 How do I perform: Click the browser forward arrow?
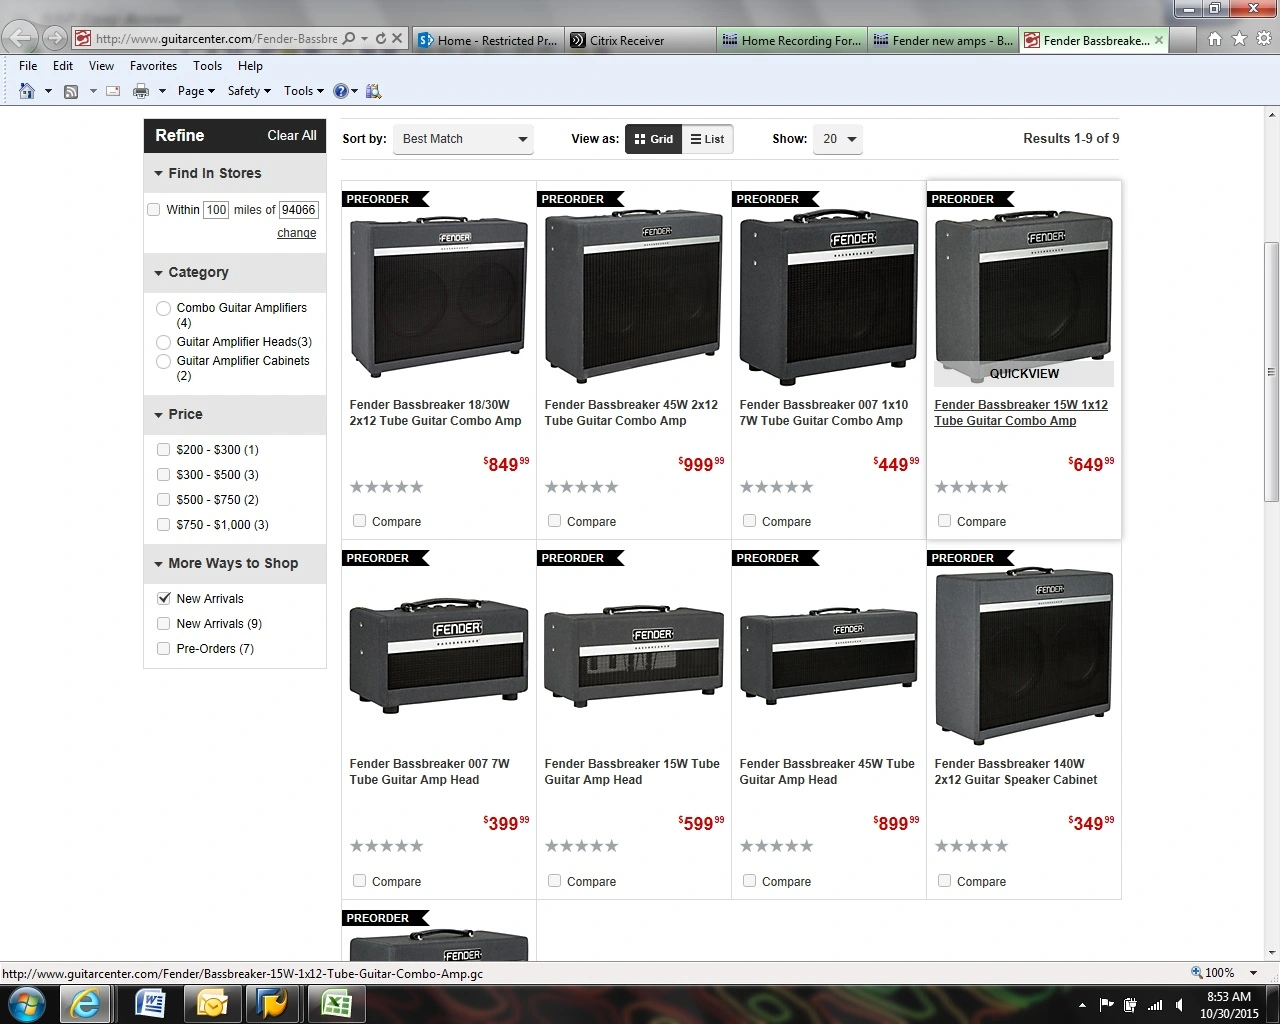pos(55,39)
